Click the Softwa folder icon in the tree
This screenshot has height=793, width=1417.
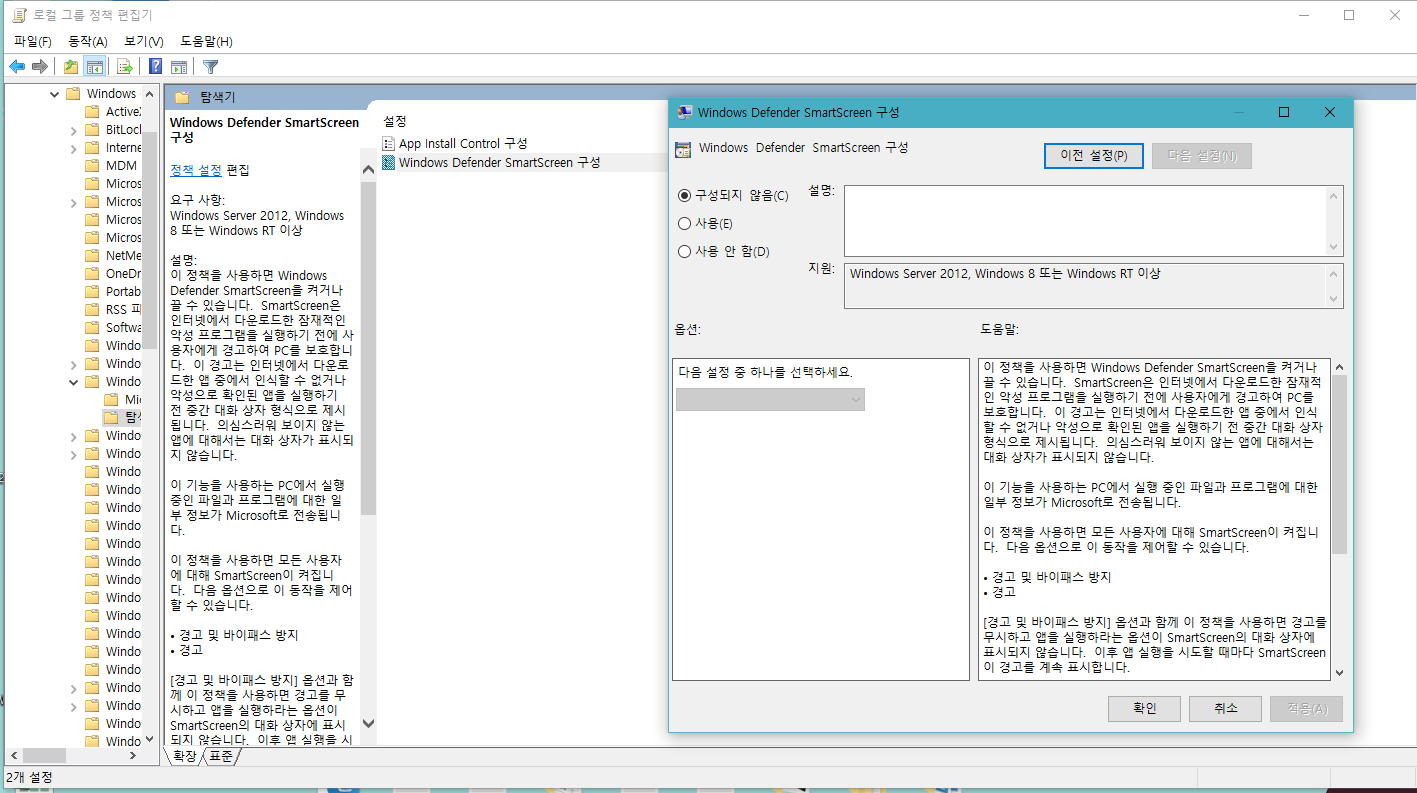click(x=93, y=328)
